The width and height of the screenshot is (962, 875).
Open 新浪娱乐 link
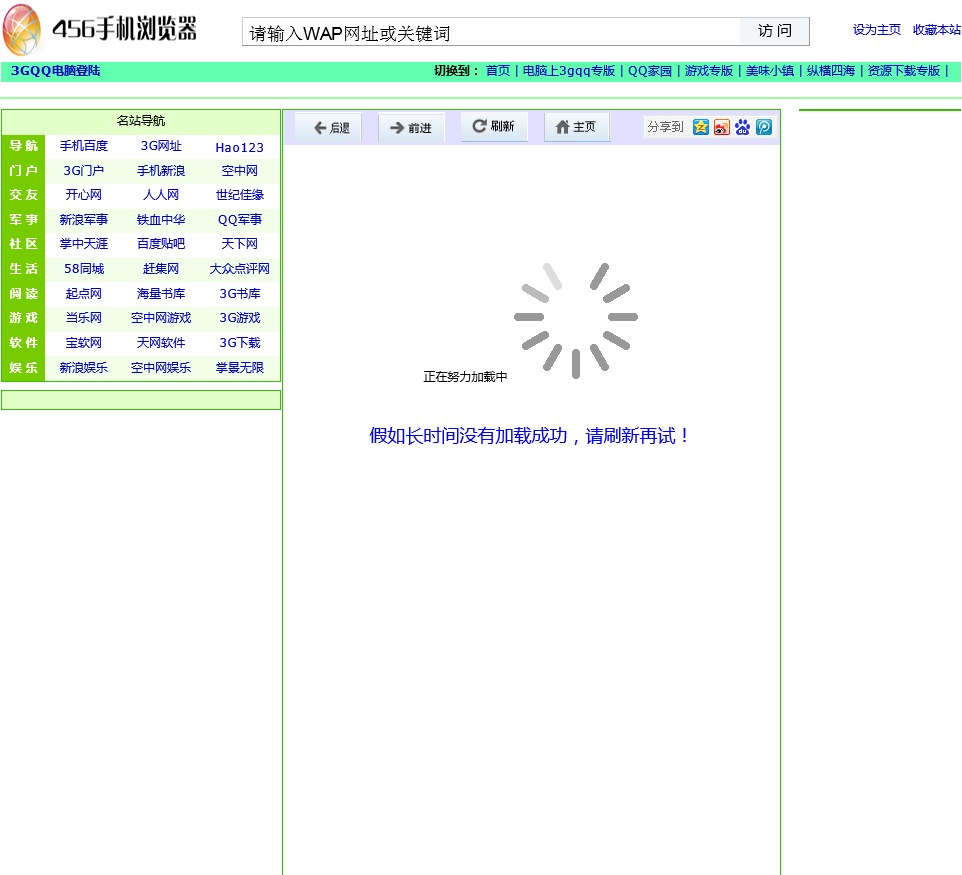(83, 368)
